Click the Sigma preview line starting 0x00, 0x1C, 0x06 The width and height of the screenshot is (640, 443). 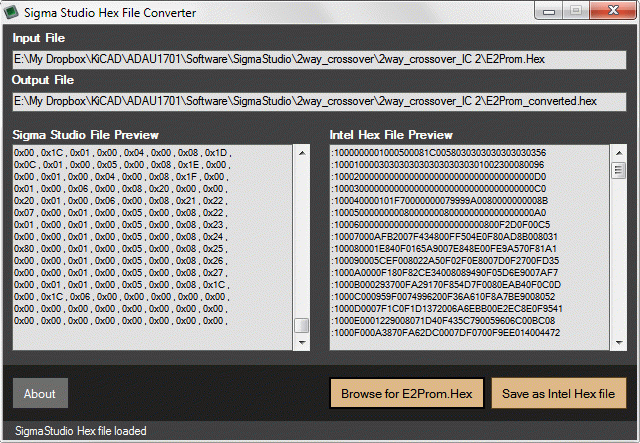click(x=122, y=297)
